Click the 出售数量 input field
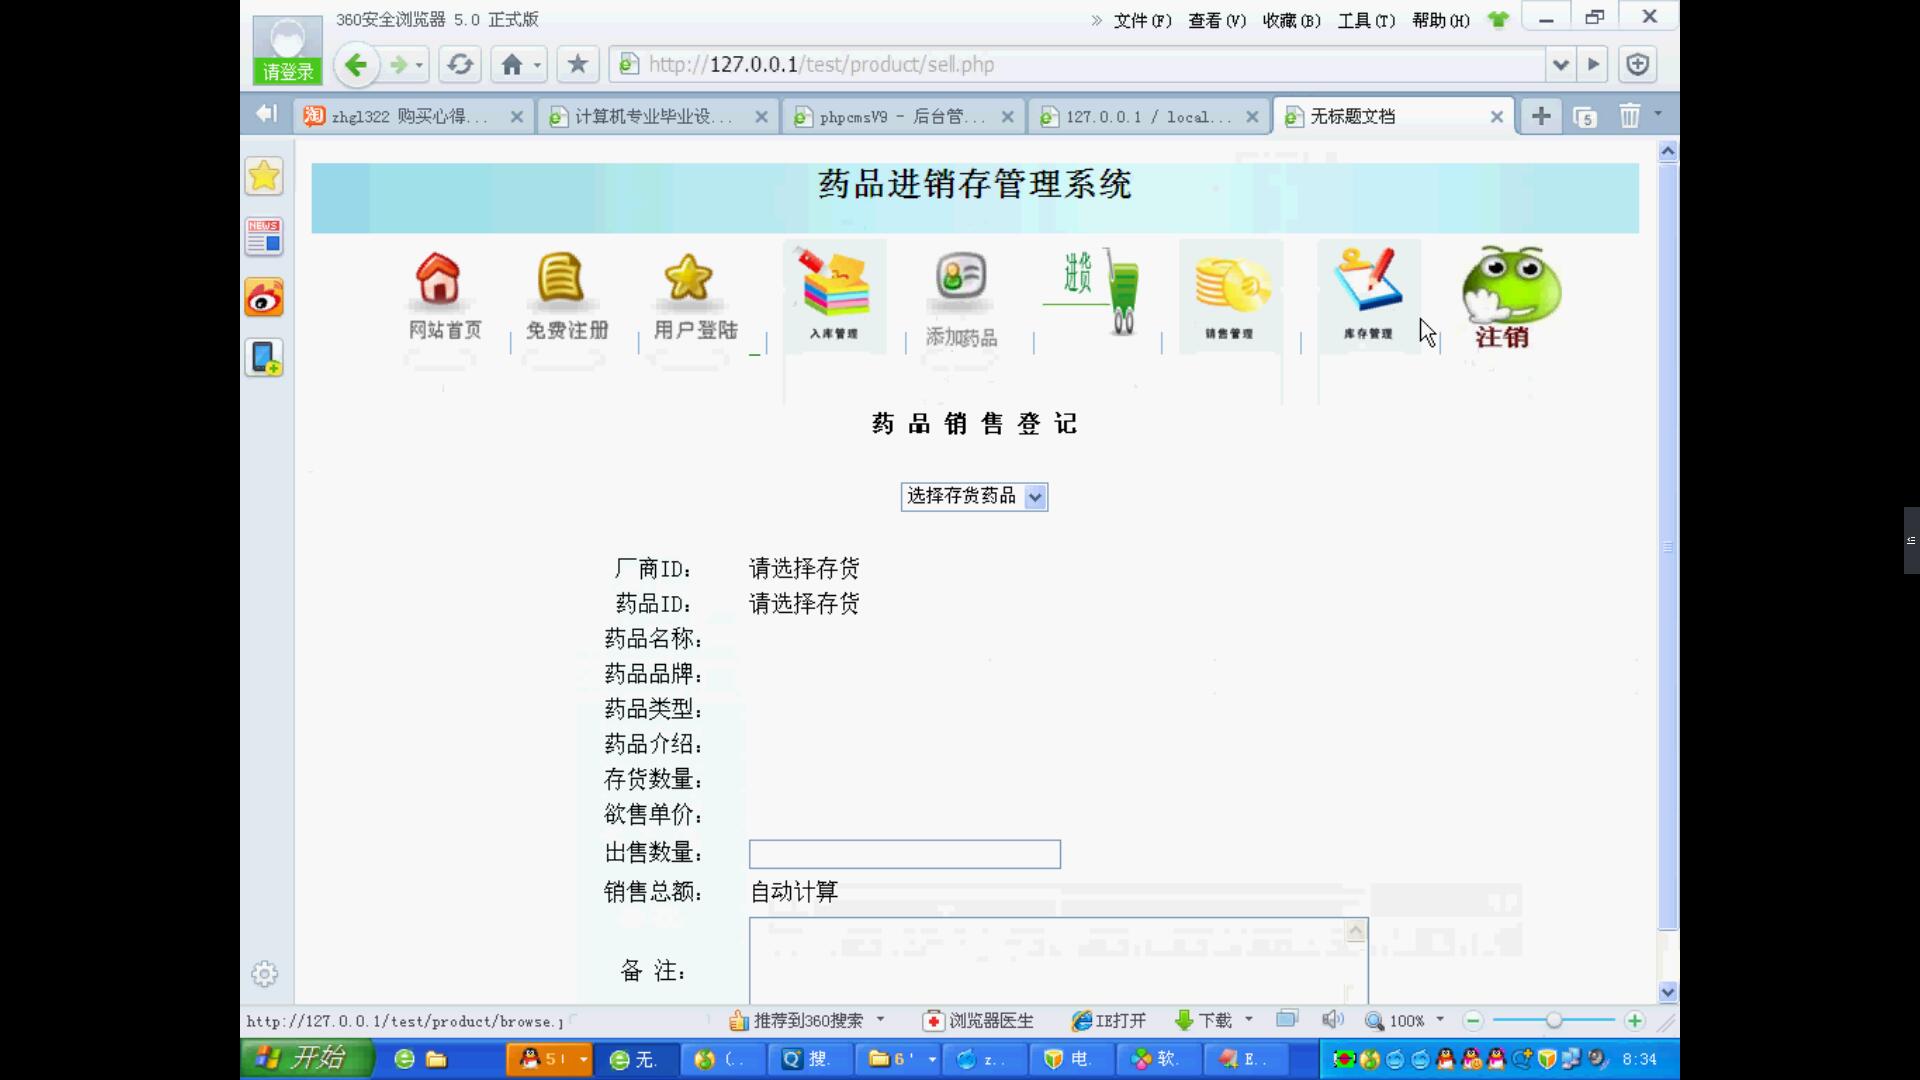Viewport: 1920px width, 1080px height. pos(904,854)
